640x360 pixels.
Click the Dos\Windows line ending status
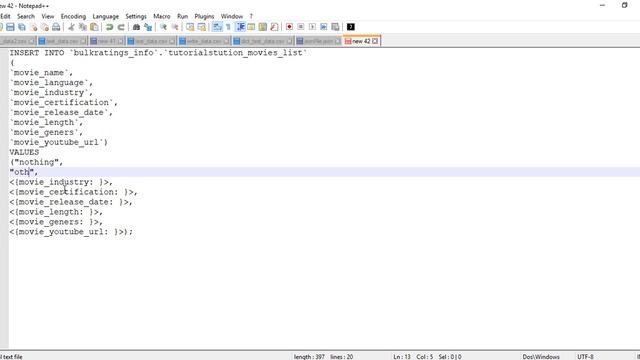point(541,357)
